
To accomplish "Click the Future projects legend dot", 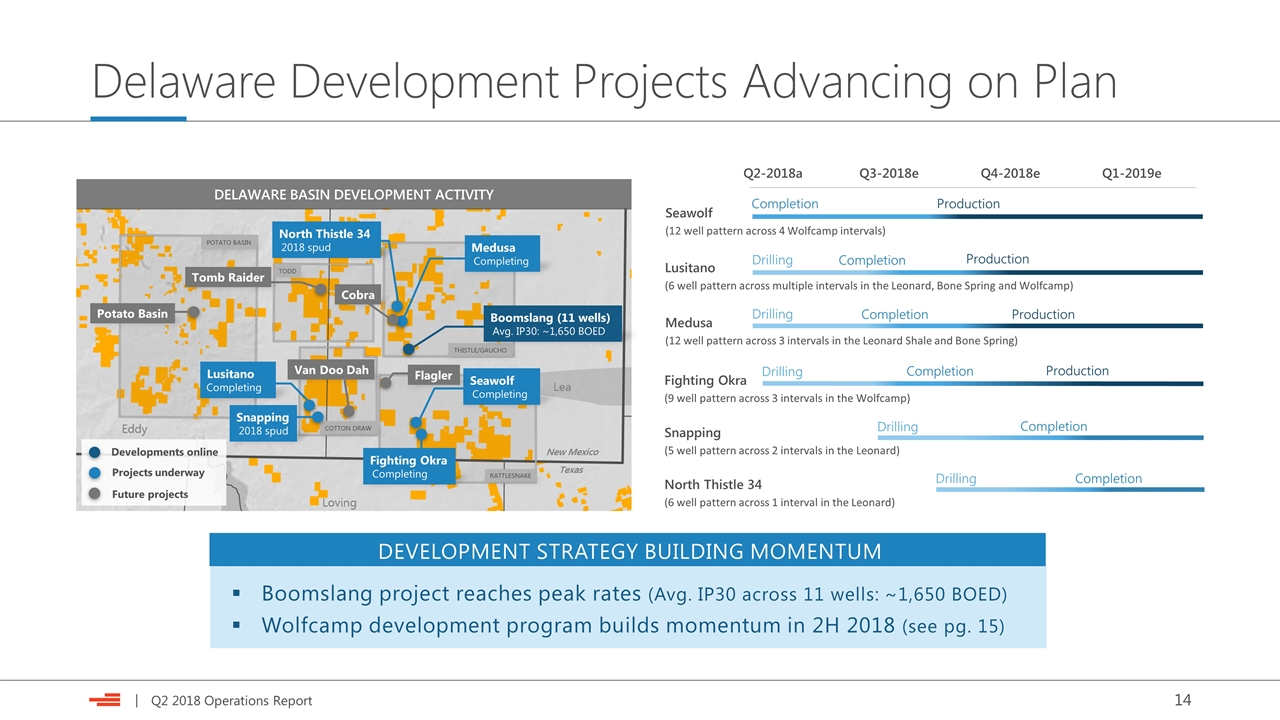I will 94,494.
